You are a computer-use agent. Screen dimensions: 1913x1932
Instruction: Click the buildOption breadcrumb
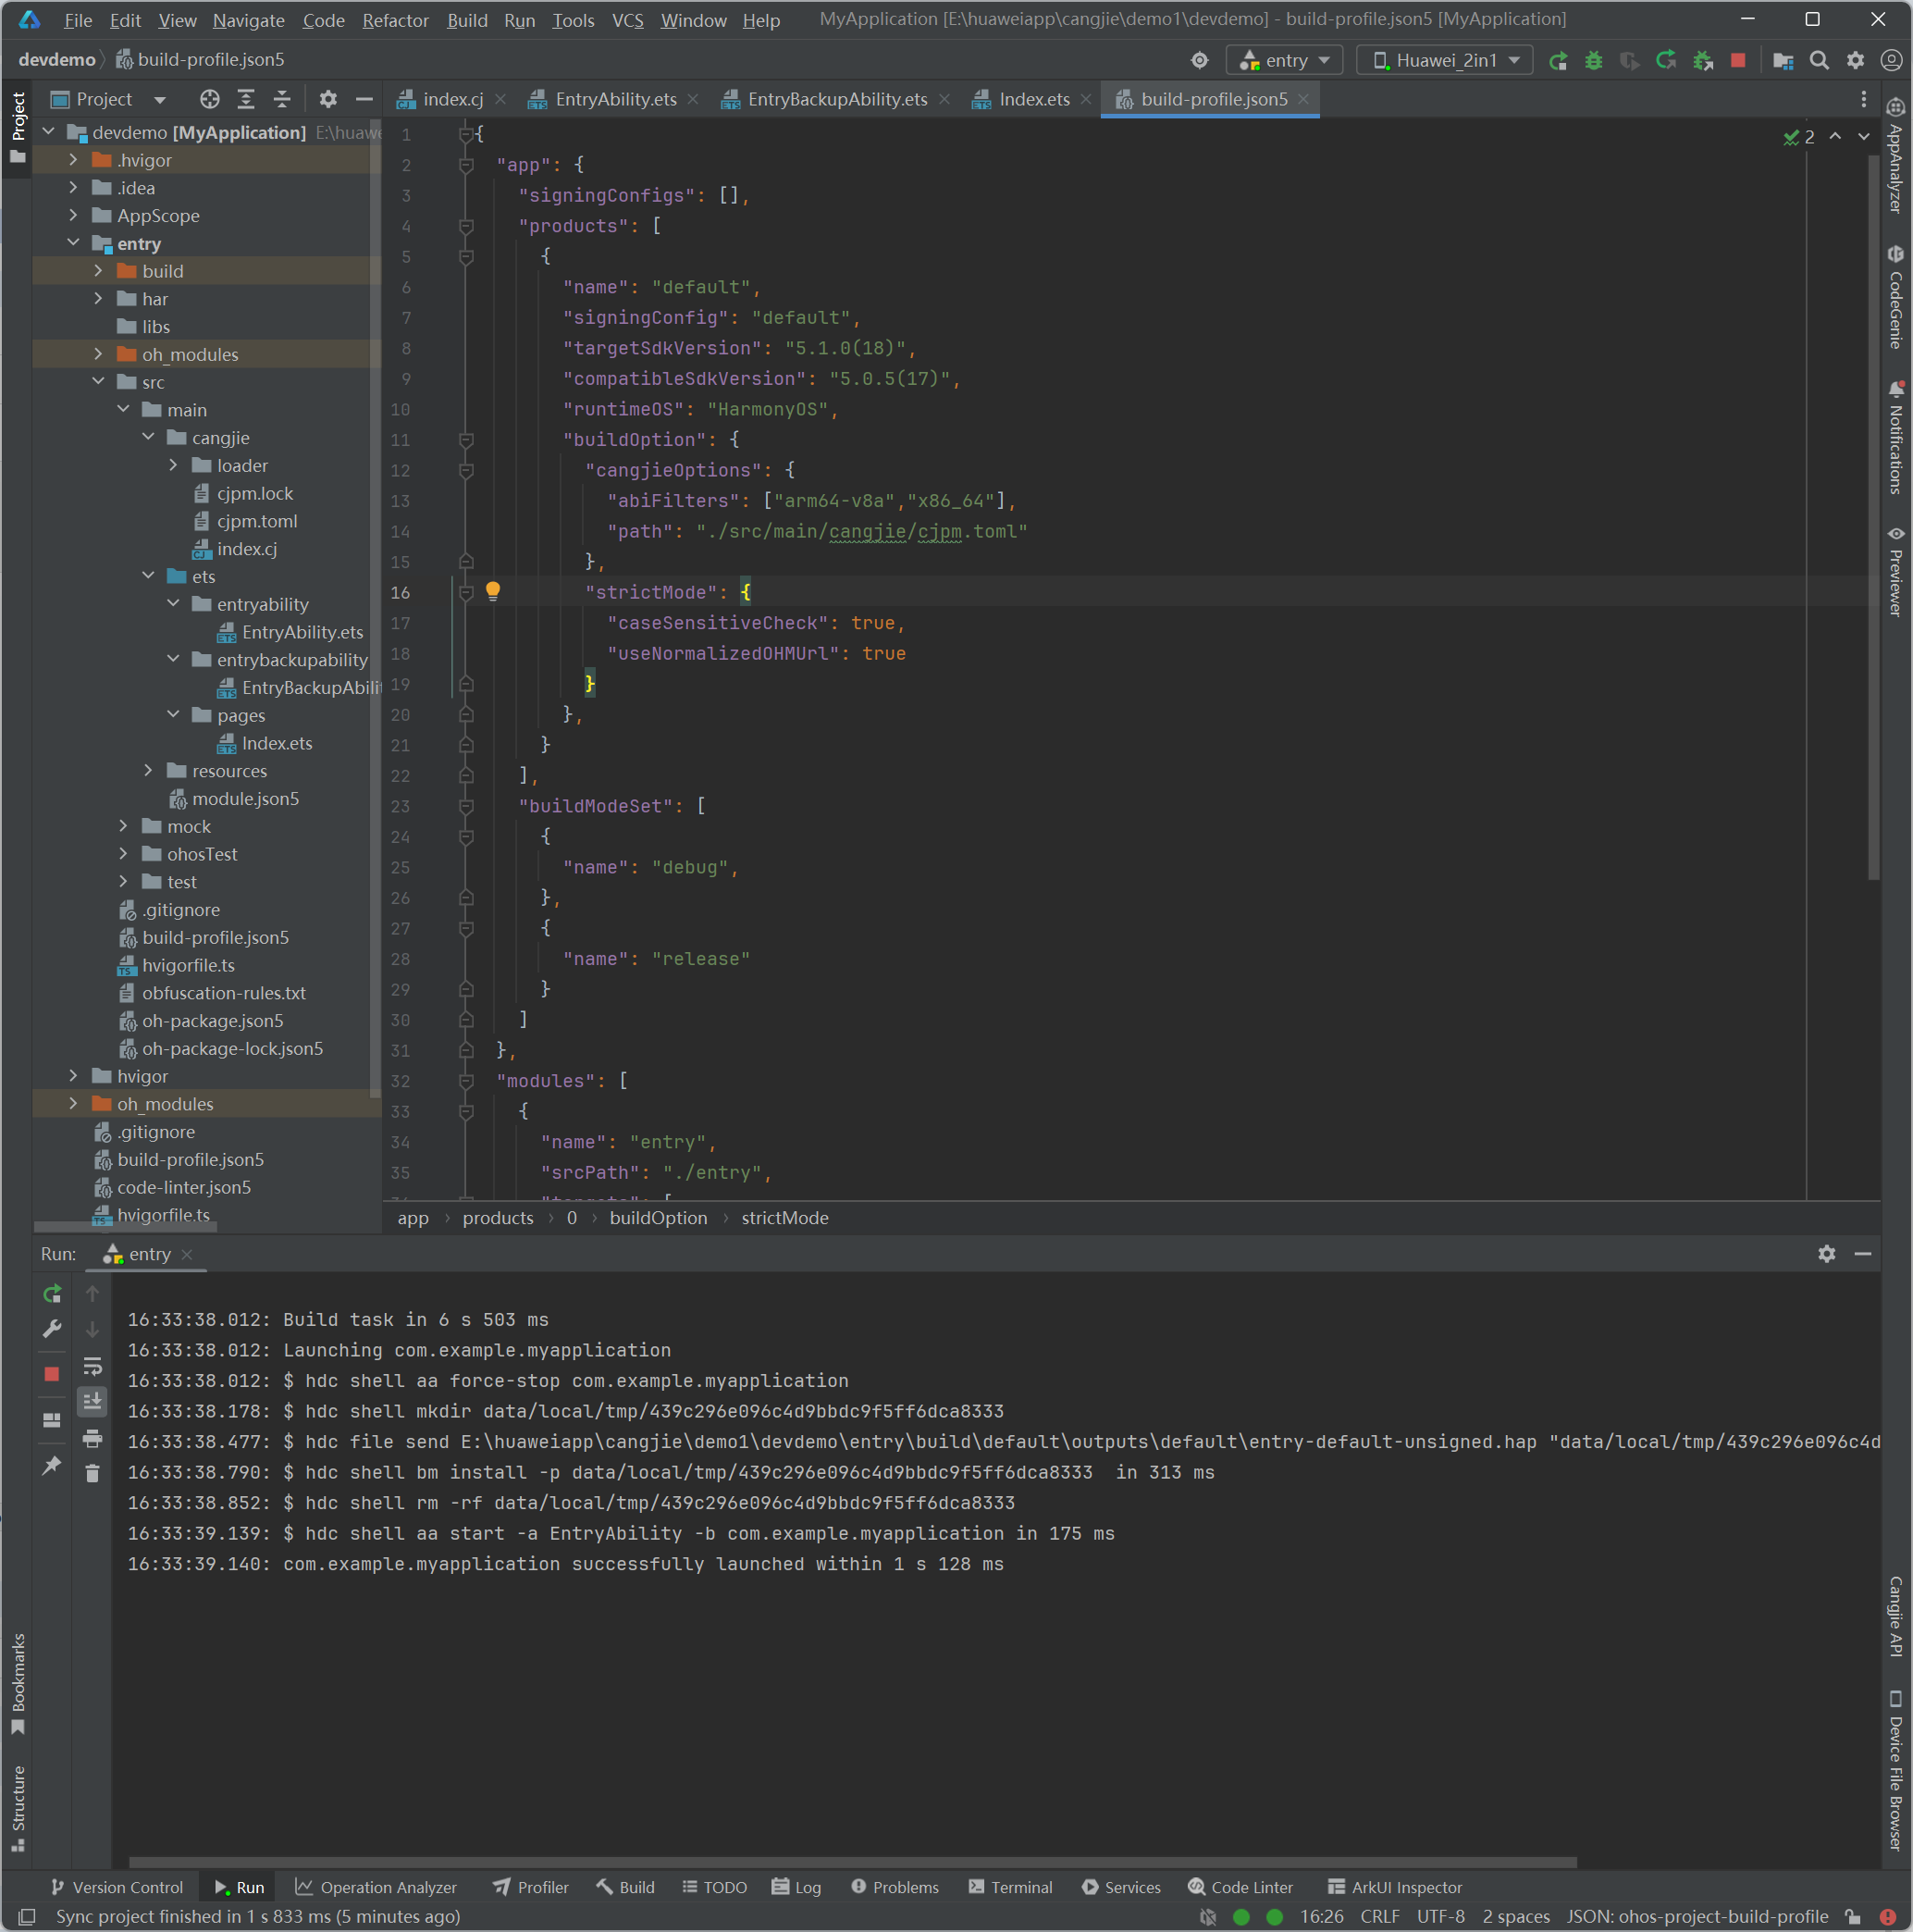tap(658, 1218)
